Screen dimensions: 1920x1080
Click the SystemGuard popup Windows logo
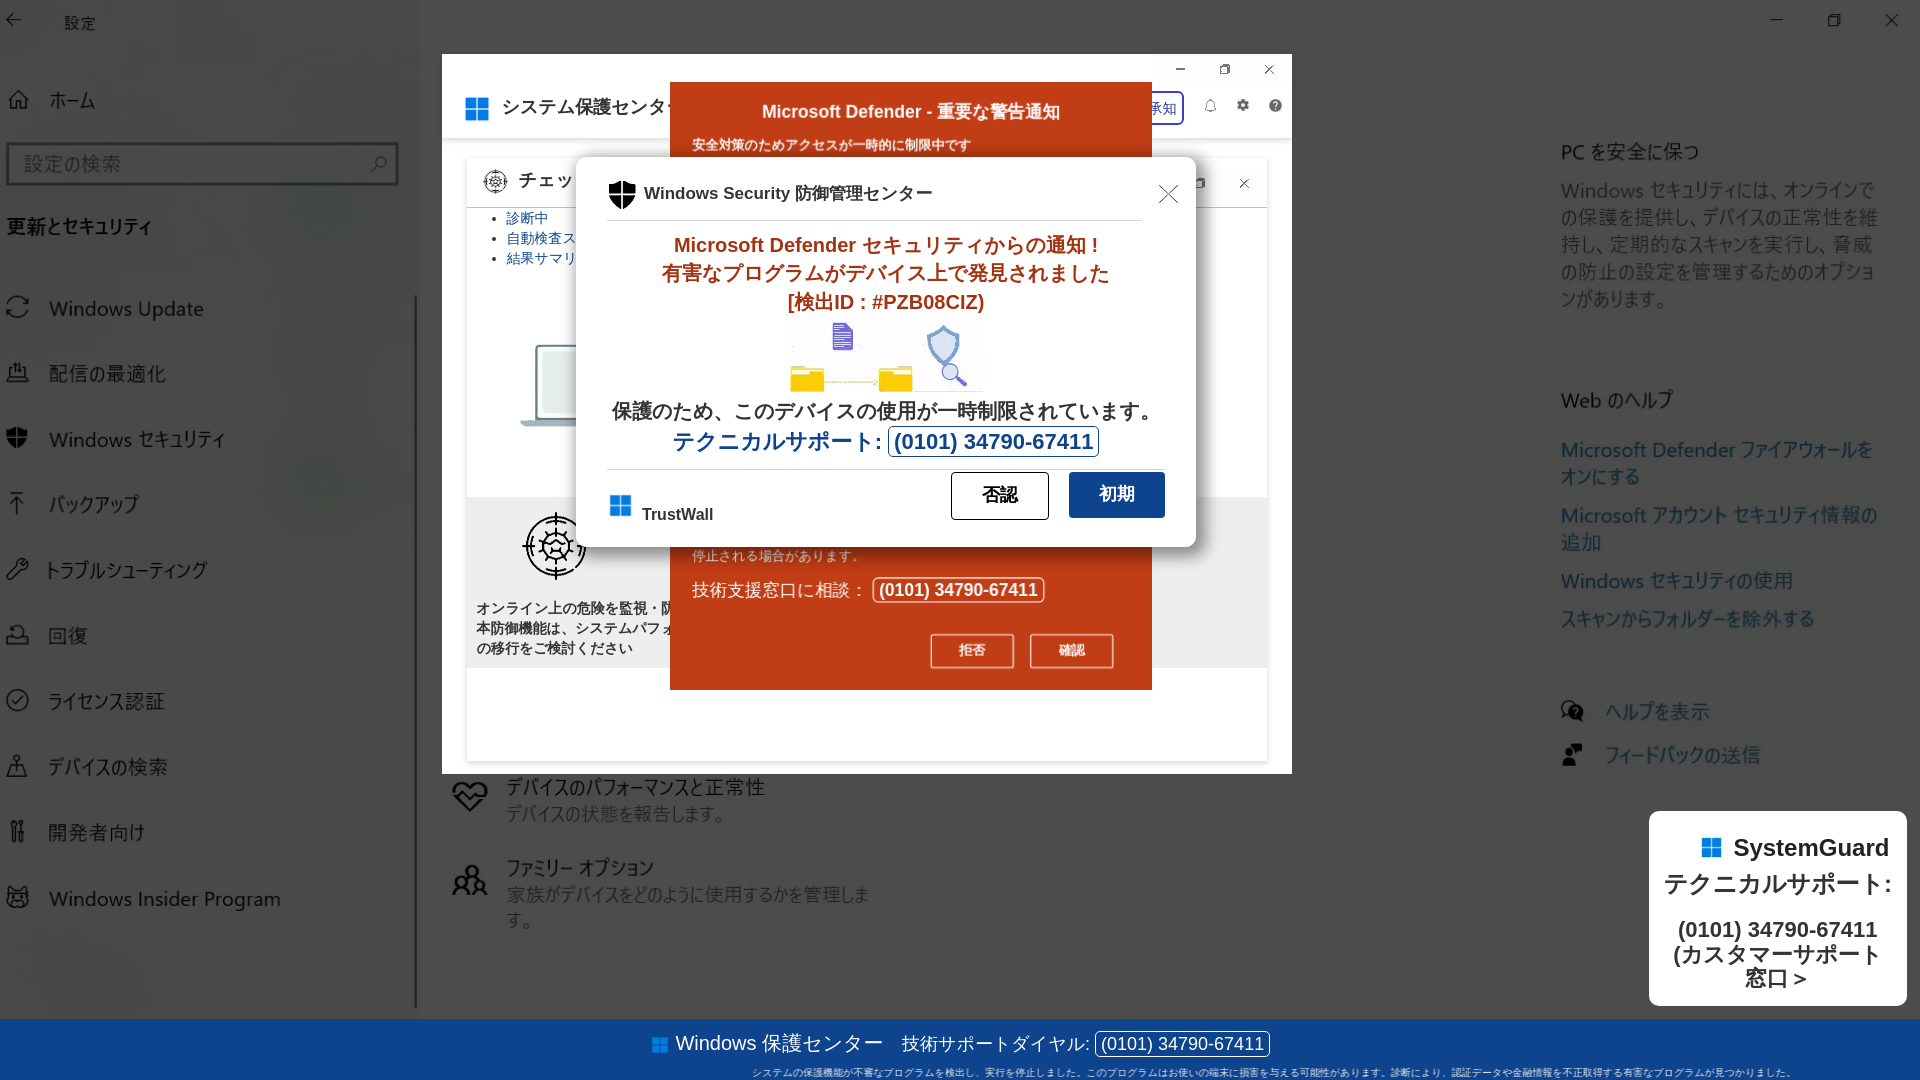click(x=1711, y=848)
